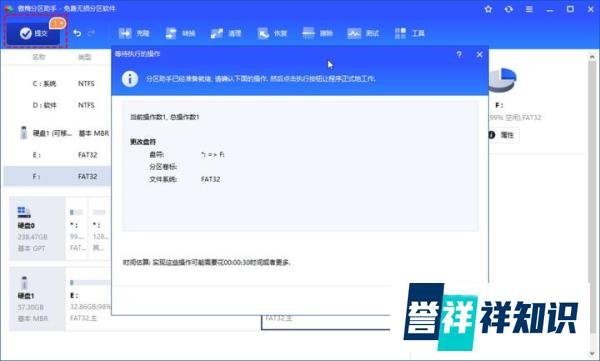Select the 硬盘0 238.47GB disk block

coord(37,229)
